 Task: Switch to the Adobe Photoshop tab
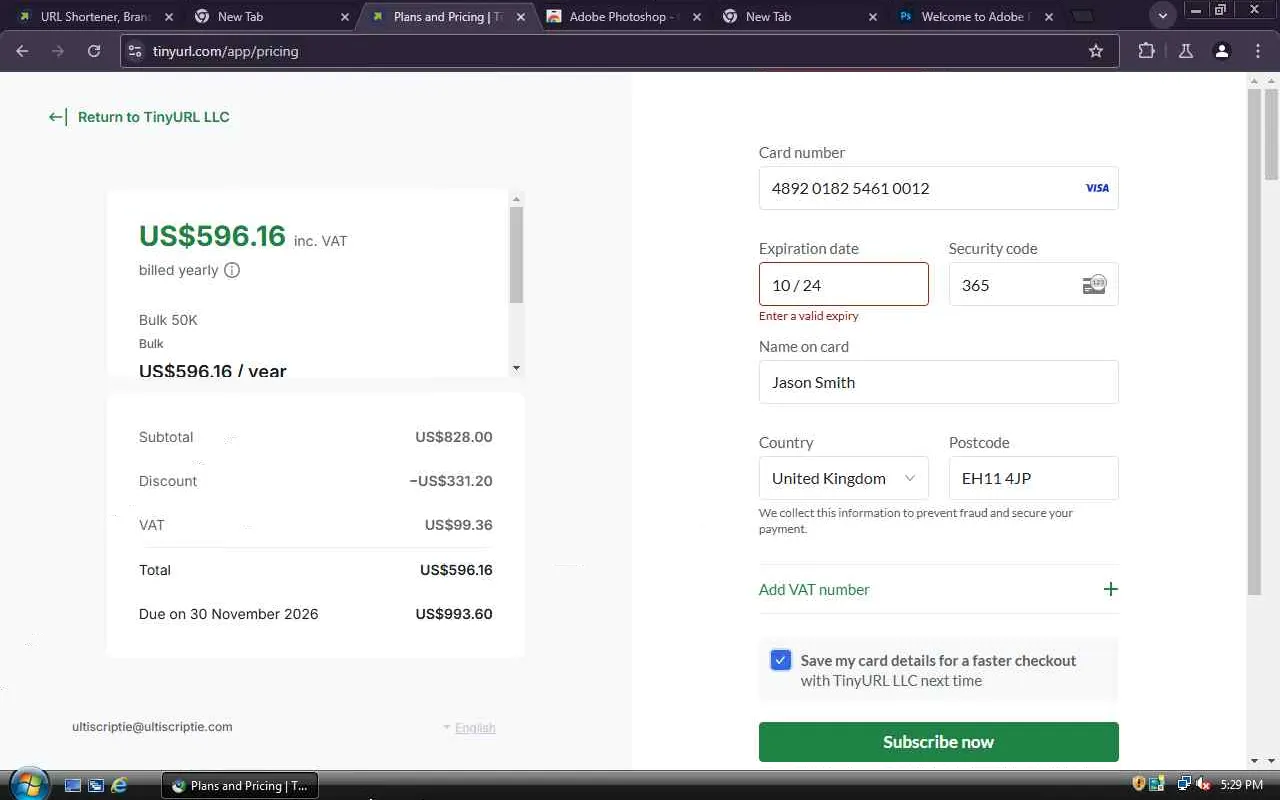coord(624,17)
